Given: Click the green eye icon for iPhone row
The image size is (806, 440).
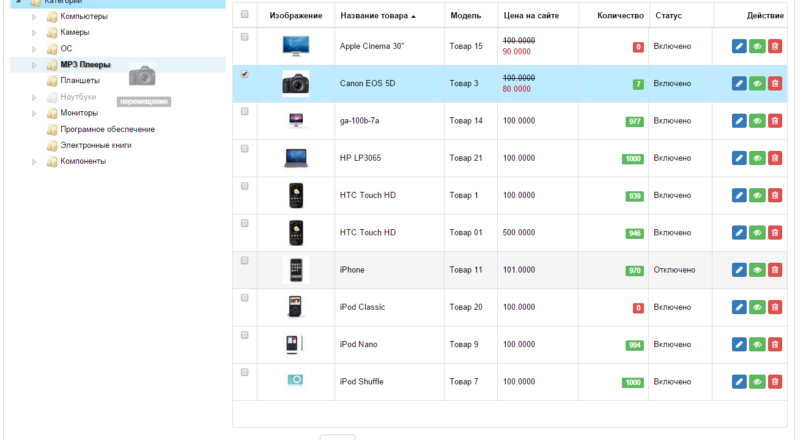Looking at the screenshot, I should click(757, 270).
